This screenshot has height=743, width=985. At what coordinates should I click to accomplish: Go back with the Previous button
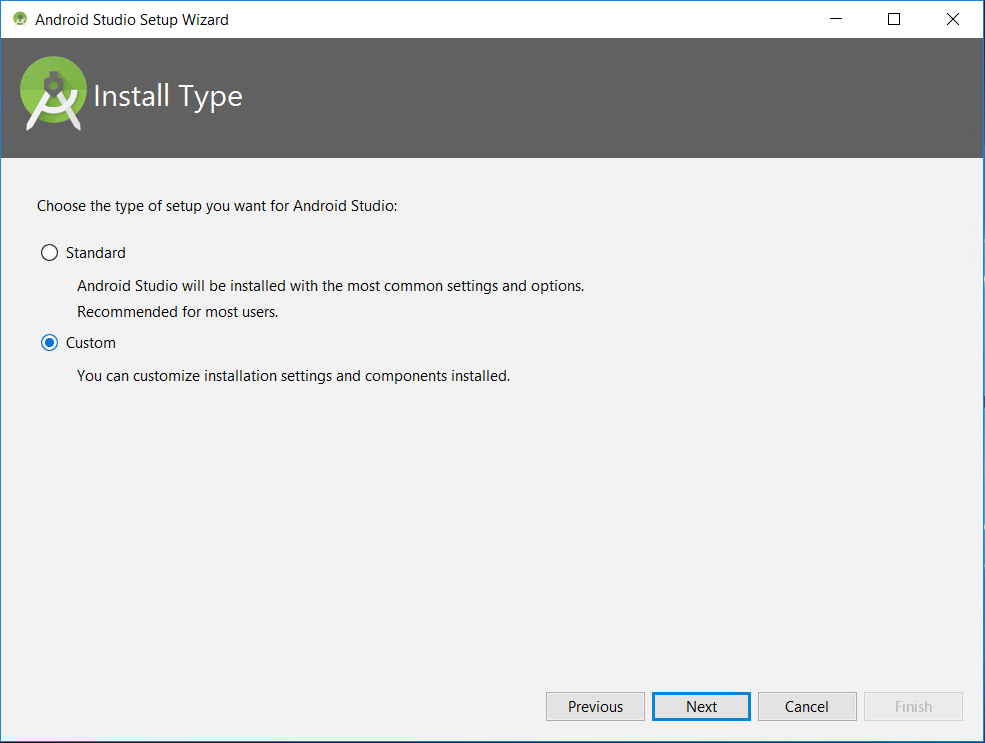tap(595, 706)
